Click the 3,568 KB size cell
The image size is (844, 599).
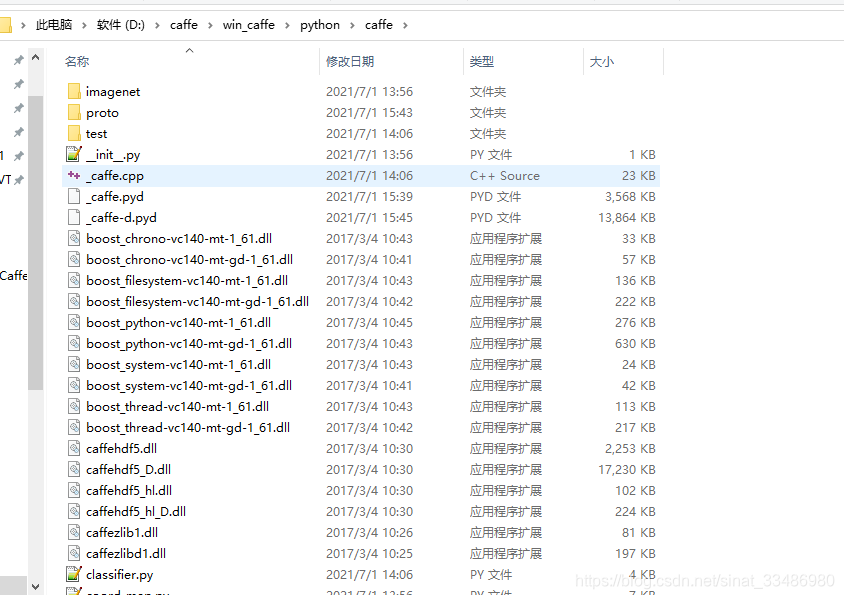(x=630, y=197)
